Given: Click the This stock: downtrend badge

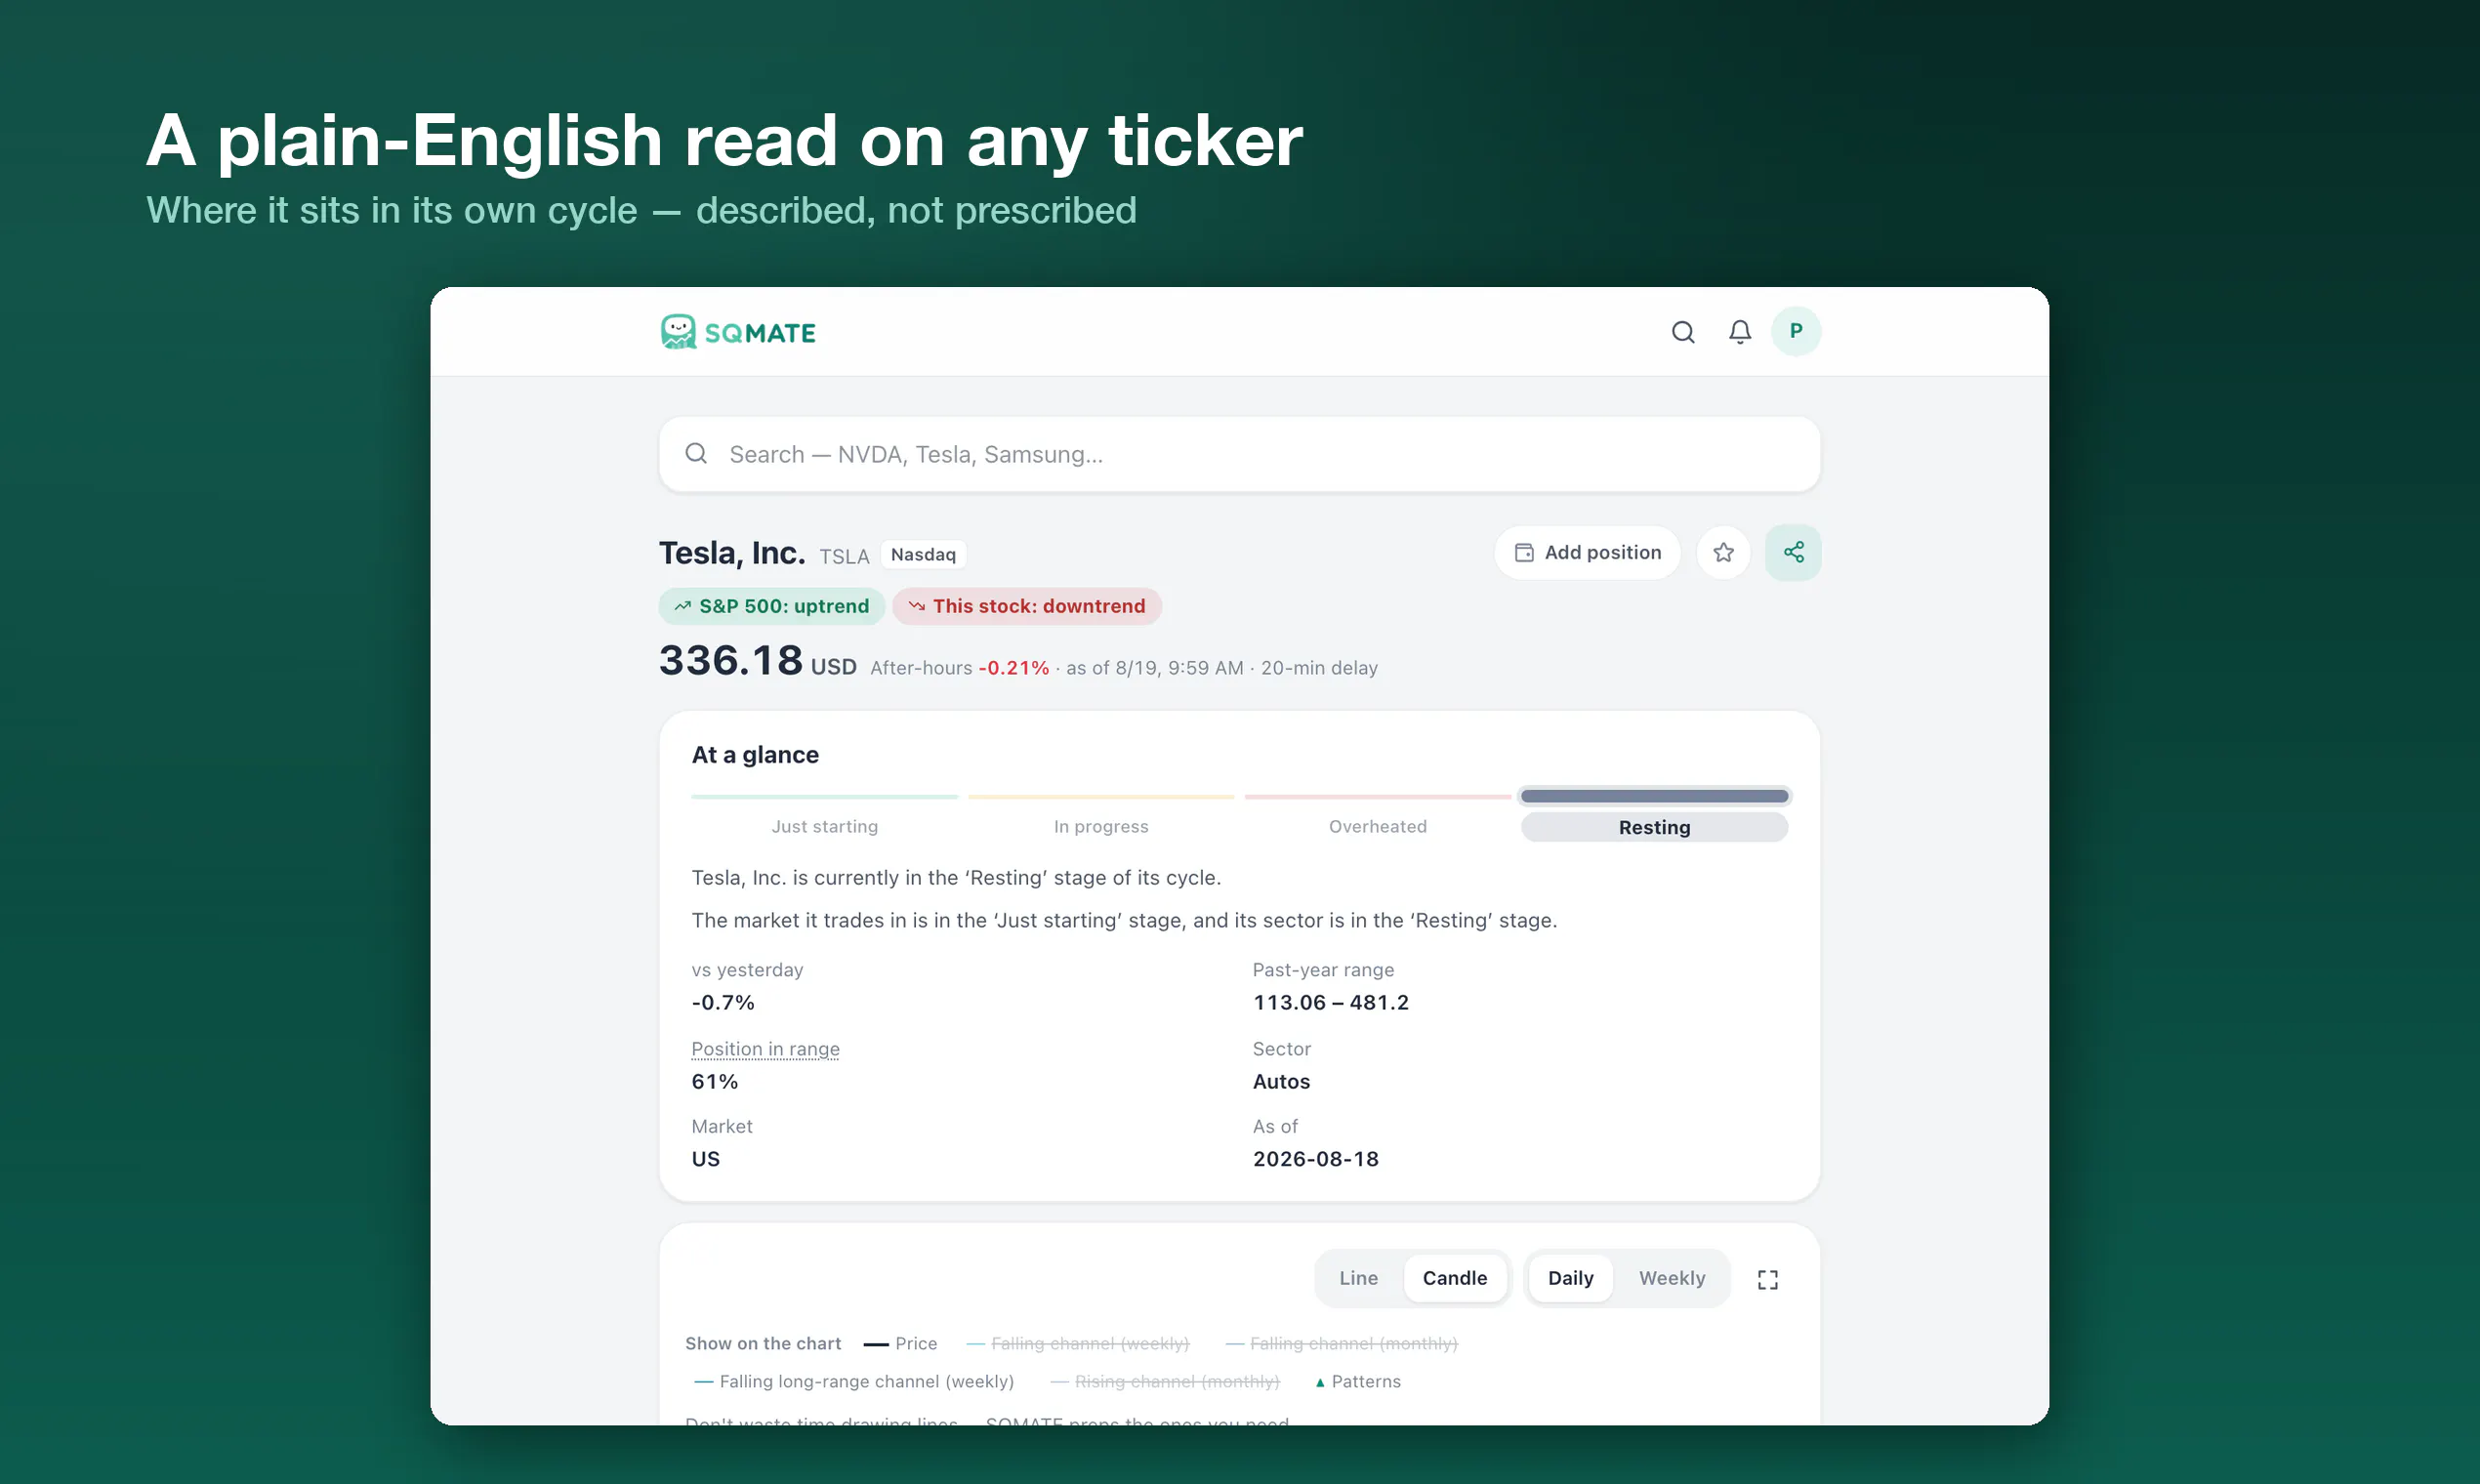Looking at the screenshot, I should click(x=1027, y=606).
